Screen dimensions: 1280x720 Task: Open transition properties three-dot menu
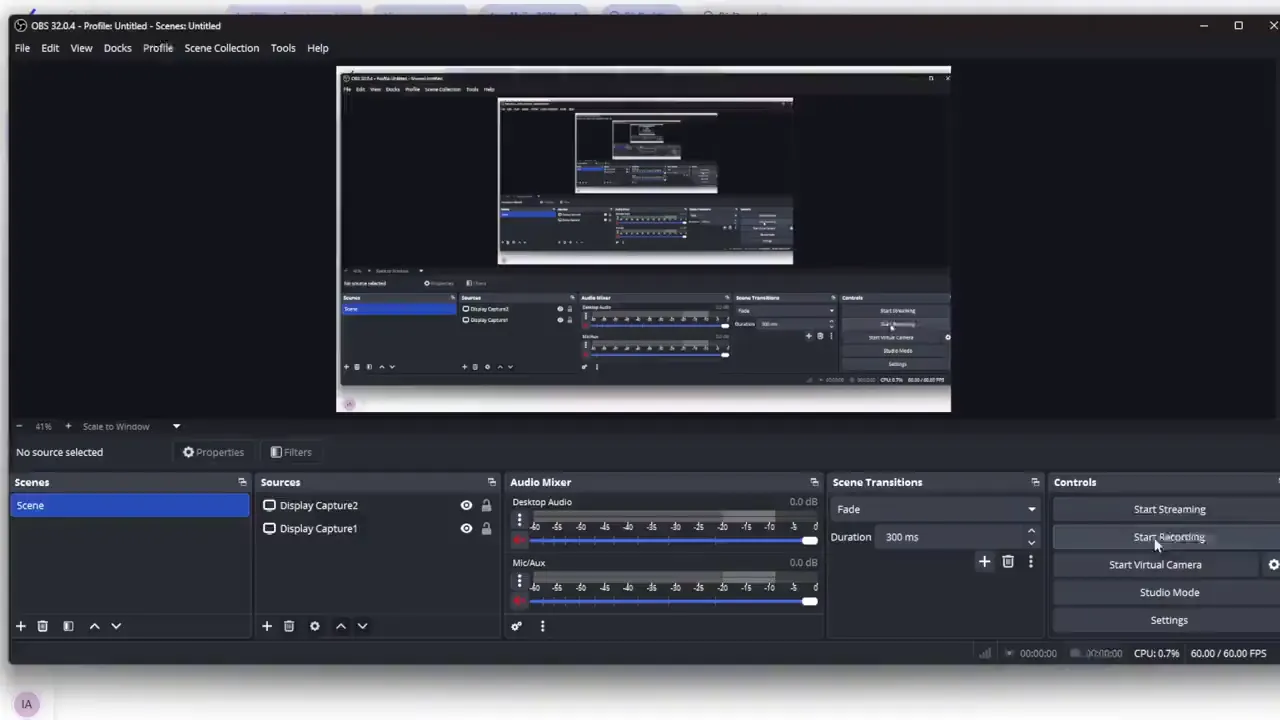coord(1031,562)
